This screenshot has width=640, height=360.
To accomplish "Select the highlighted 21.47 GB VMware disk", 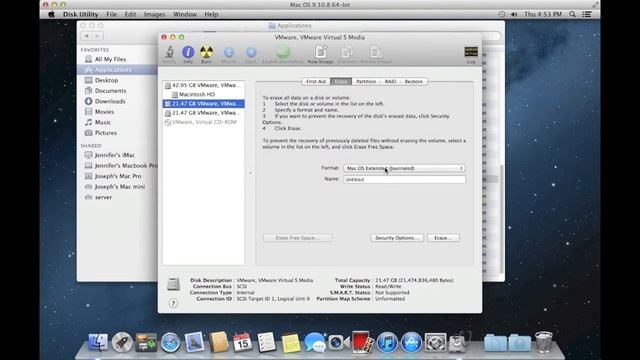I will click(x=204, y=104).
